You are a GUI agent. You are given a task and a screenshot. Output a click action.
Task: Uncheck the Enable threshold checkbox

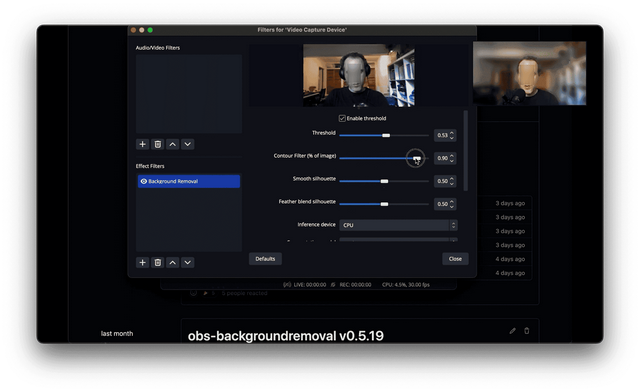[x=342, y=118]
